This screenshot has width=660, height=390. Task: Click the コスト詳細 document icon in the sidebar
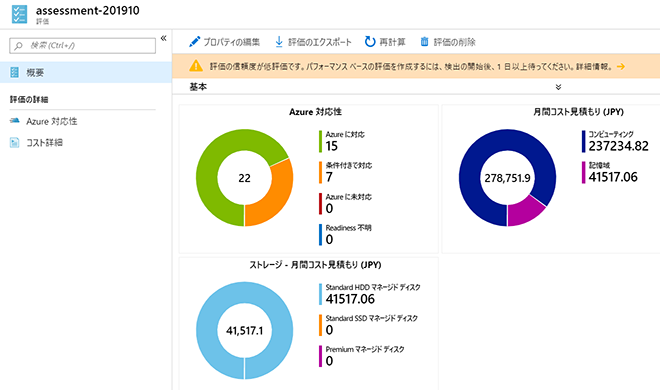tap(15, 143)
